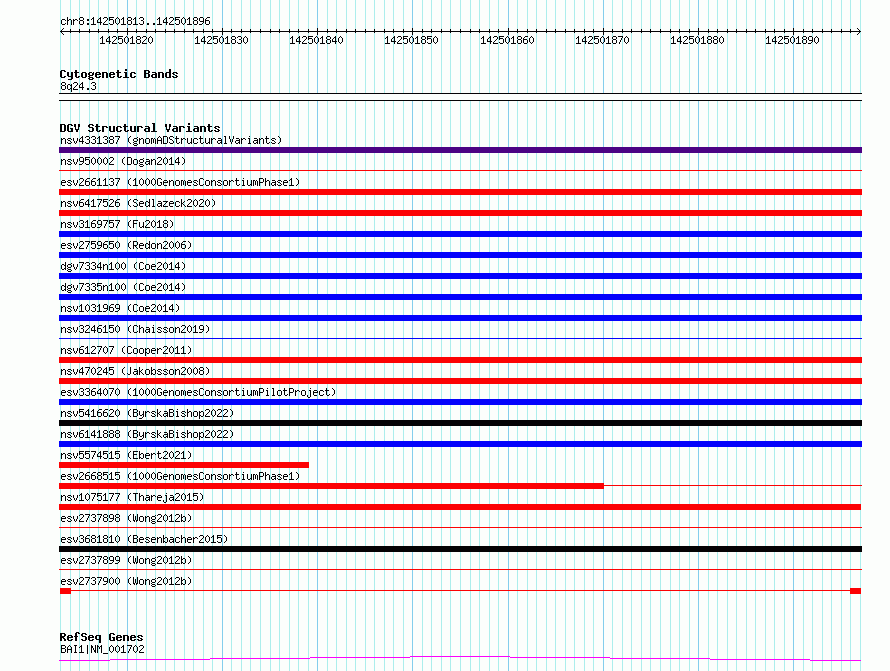The width and height of the screenshot is (890, 671).
Task: Open nsv6417526 (Sedlazeck2020) label
Action: (x=138, y=203)
